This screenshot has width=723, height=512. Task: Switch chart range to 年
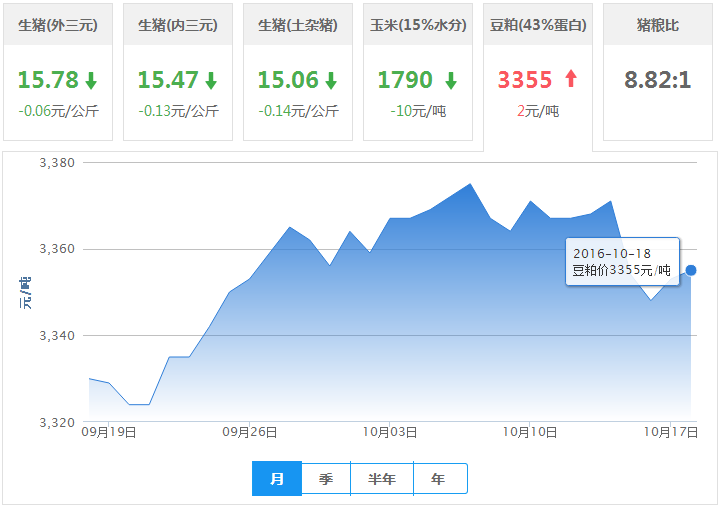(440, 479)
